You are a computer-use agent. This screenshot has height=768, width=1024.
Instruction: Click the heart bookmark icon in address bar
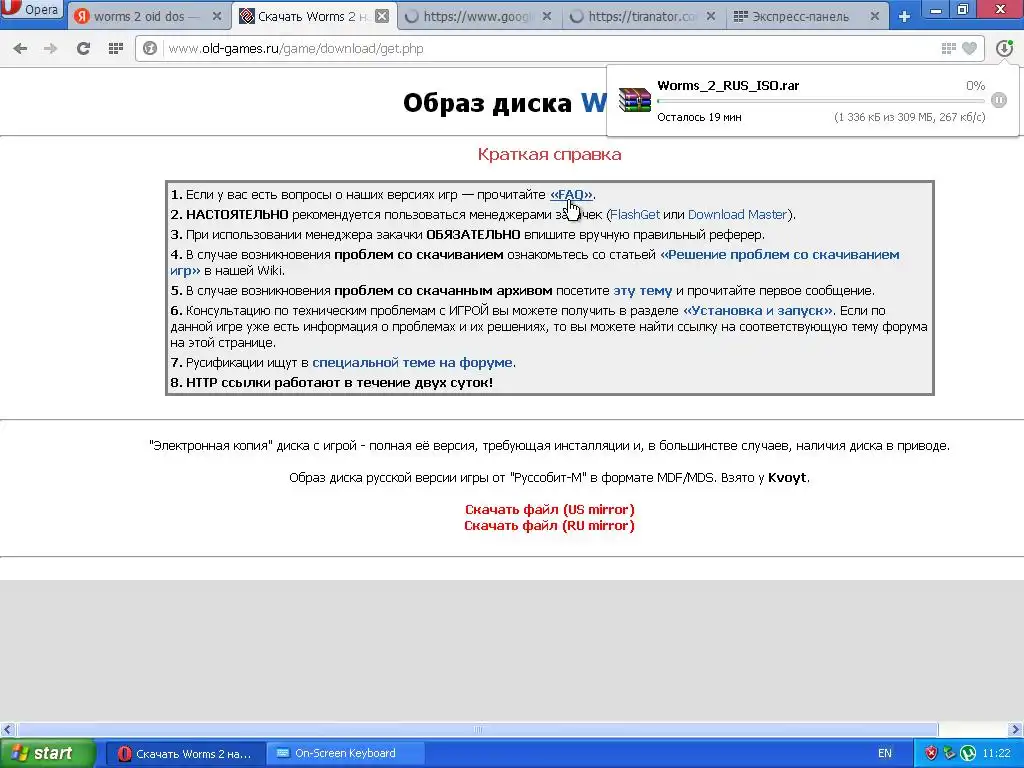(x=970, y=48)
